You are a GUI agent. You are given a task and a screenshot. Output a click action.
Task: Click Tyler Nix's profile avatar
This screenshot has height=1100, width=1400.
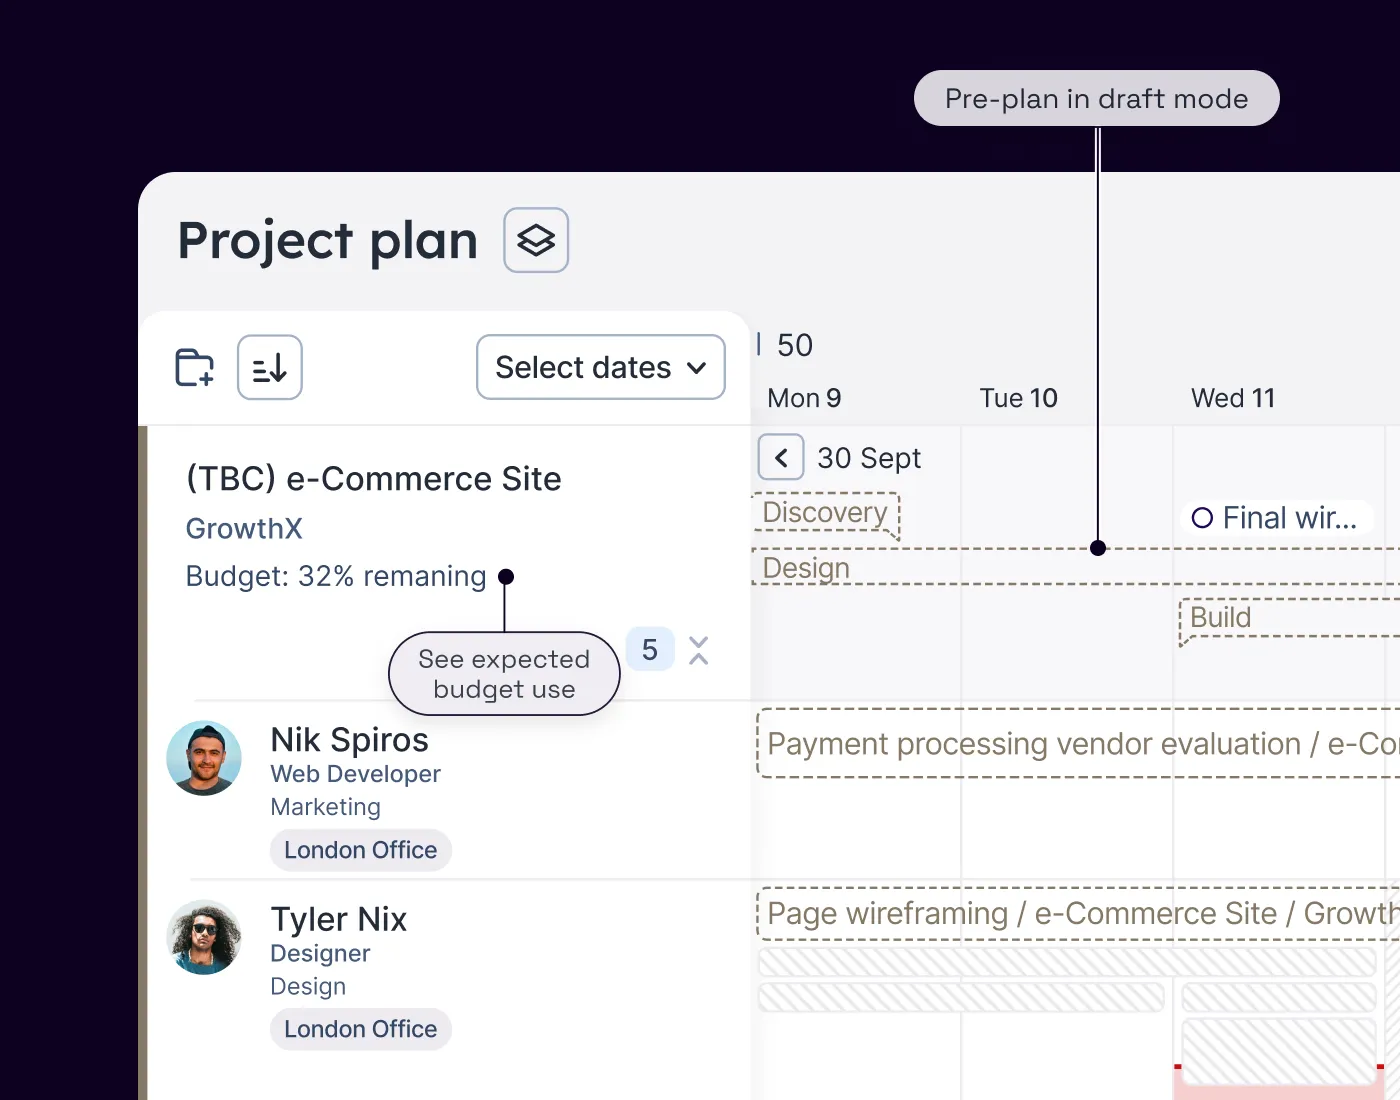coord(204,937)
